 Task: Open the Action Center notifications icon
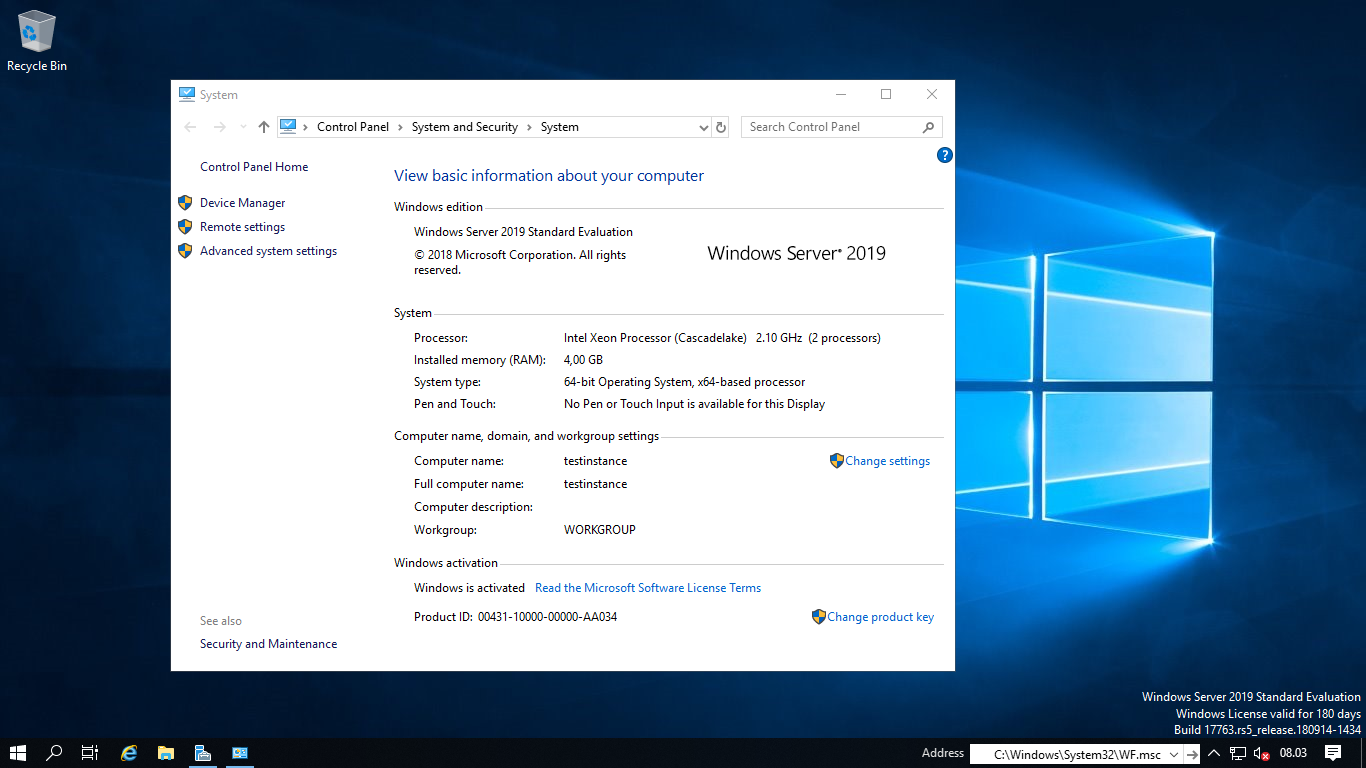click(x=1333, y=753)
